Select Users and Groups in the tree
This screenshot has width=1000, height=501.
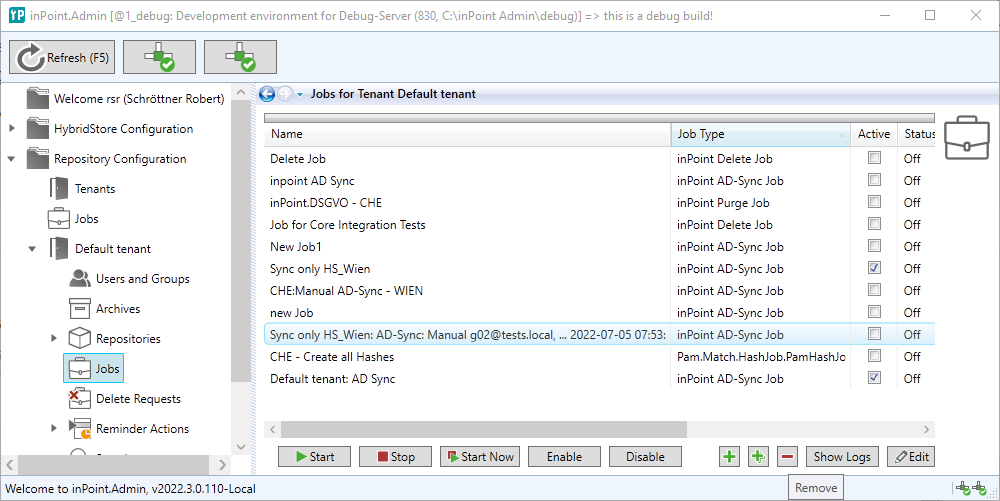pos(142,279)
